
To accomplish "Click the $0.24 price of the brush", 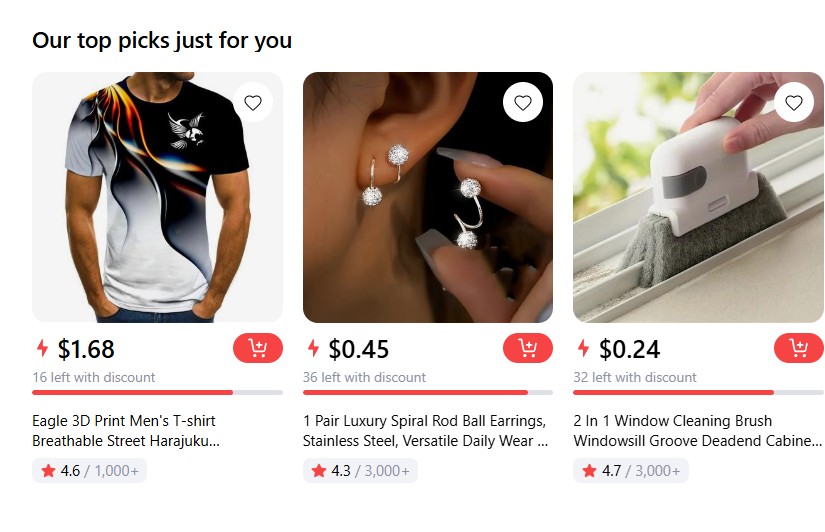I will (630, 349).
